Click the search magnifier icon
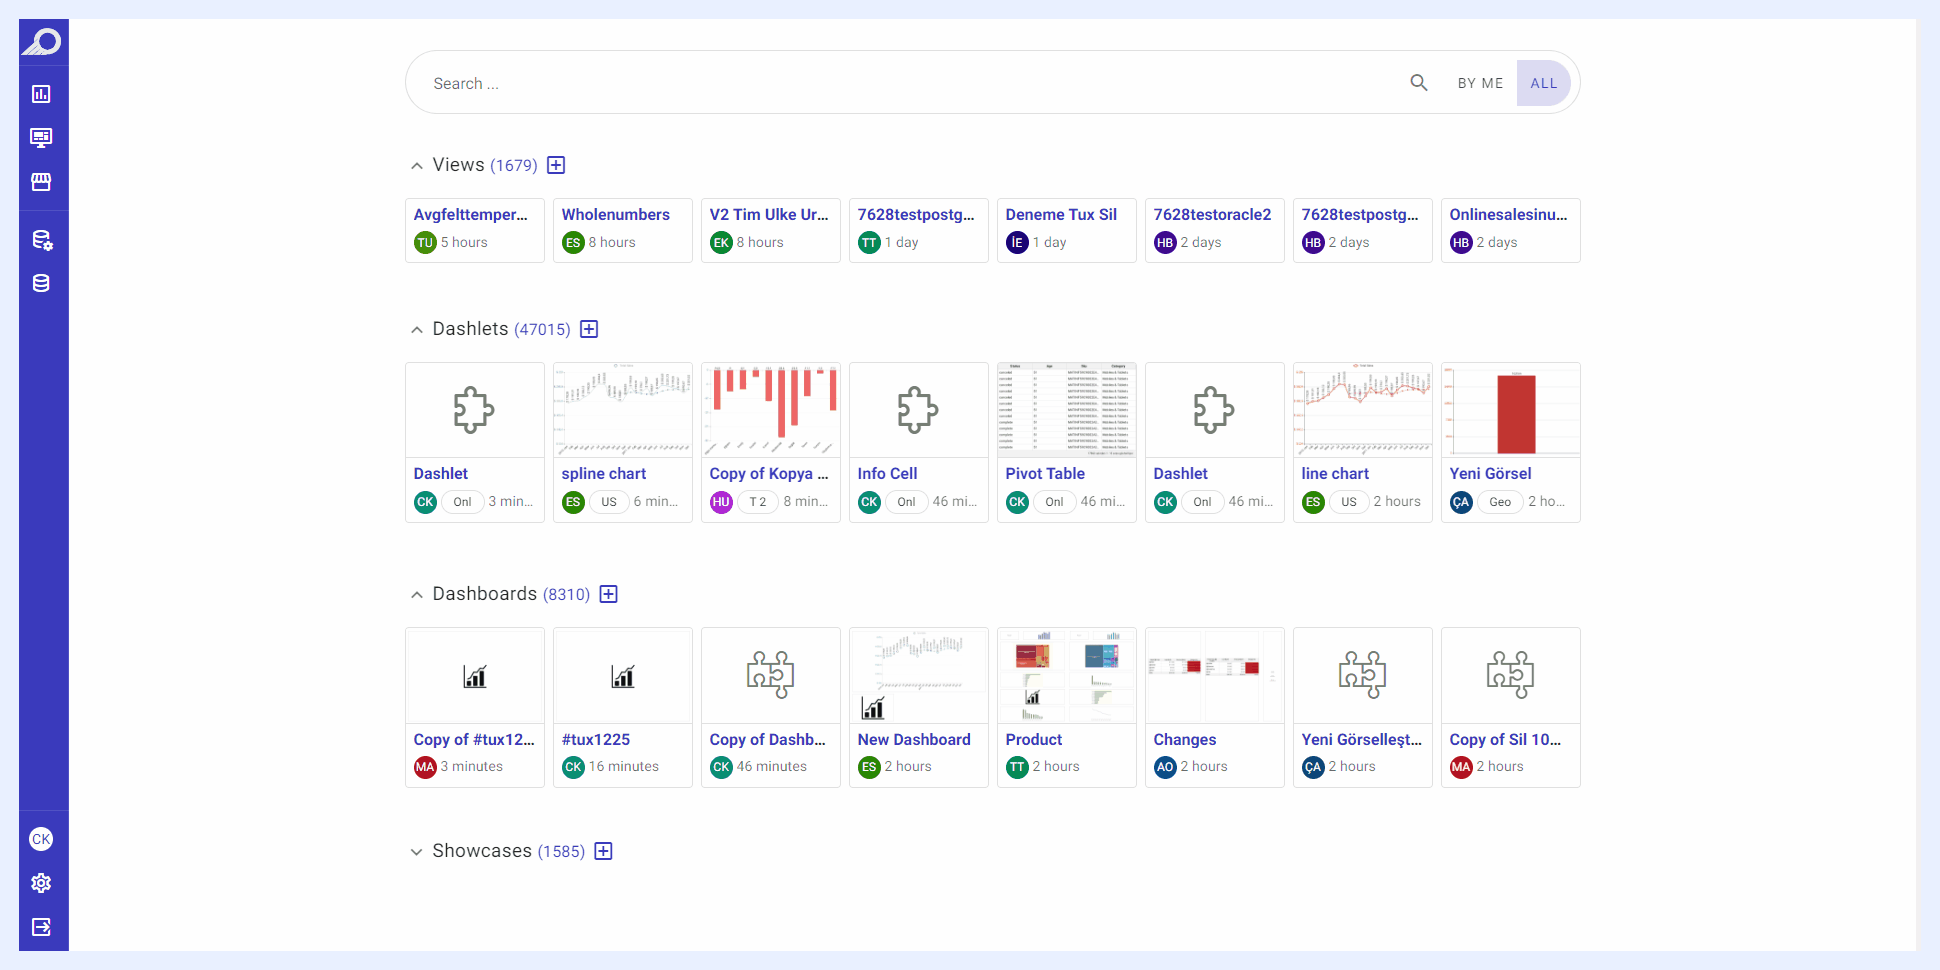 (1419, 83)
